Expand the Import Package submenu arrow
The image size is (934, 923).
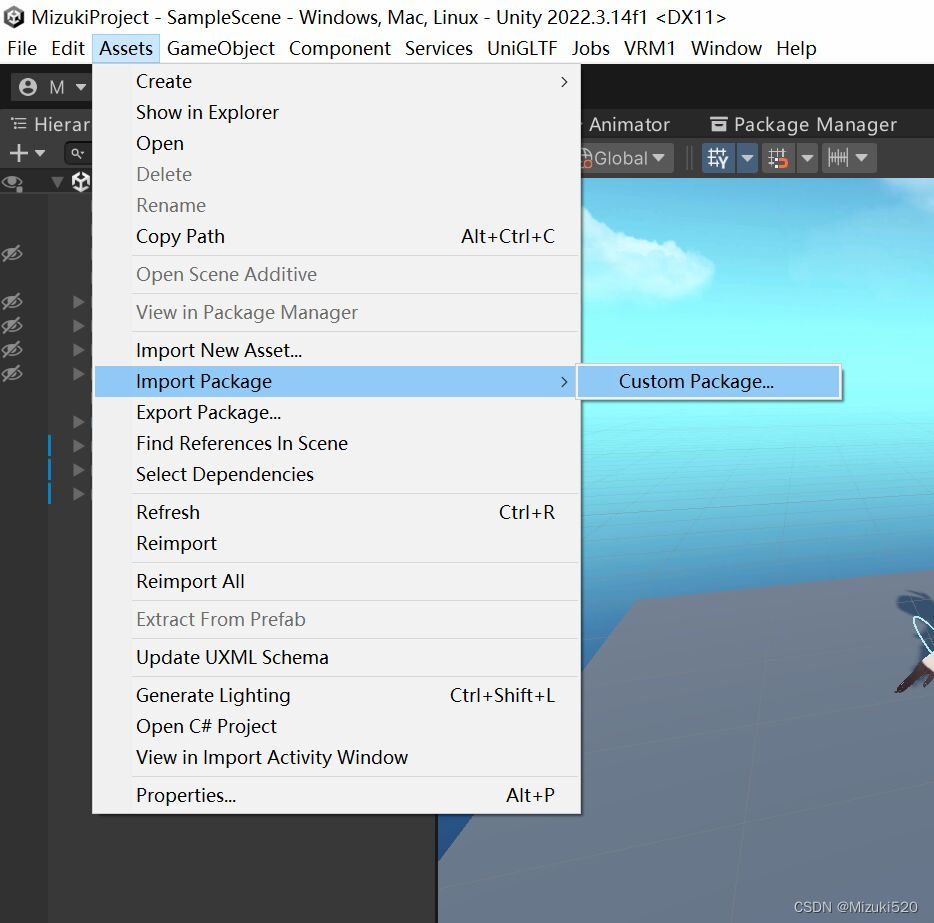click(563, 382)
